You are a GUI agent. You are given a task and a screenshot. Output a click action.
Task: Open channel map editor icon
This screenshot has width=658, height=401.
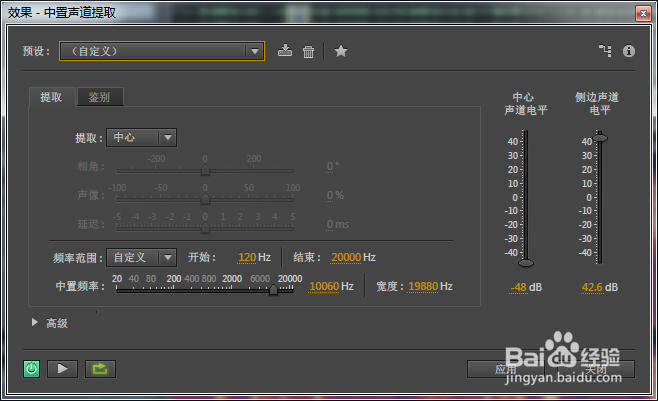tap(605, 51)
